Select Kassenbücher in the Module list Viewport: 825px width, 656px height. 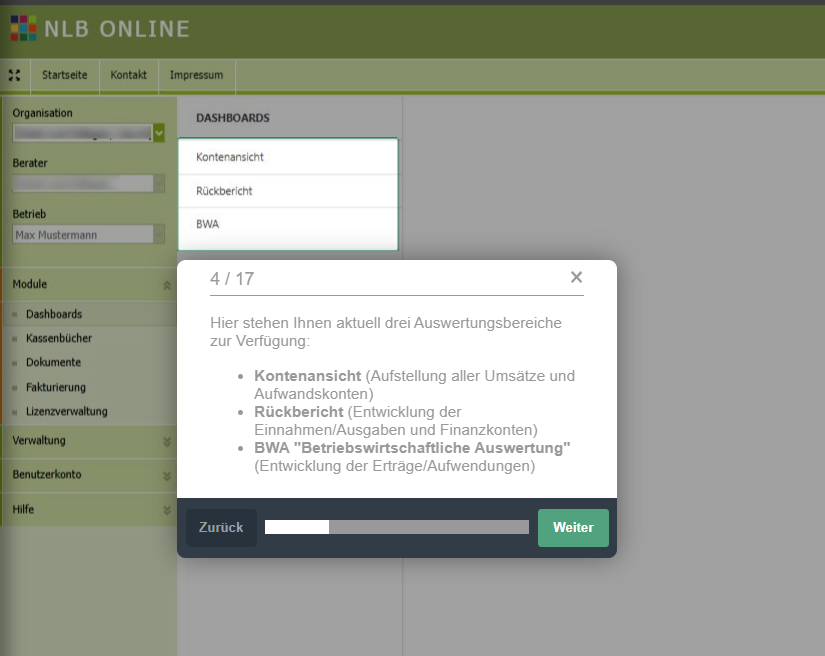point(59,338)
